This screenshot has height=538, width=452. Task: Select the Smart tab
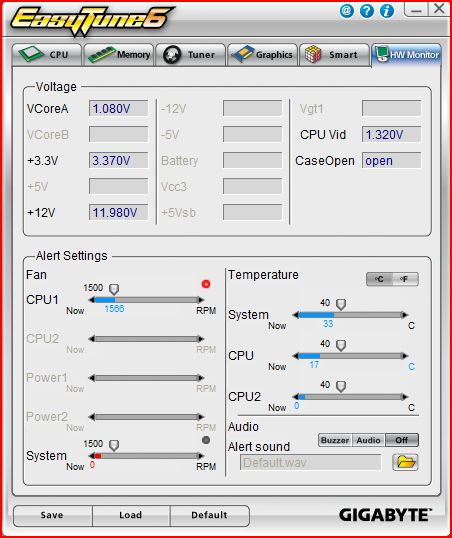[334, 55]
